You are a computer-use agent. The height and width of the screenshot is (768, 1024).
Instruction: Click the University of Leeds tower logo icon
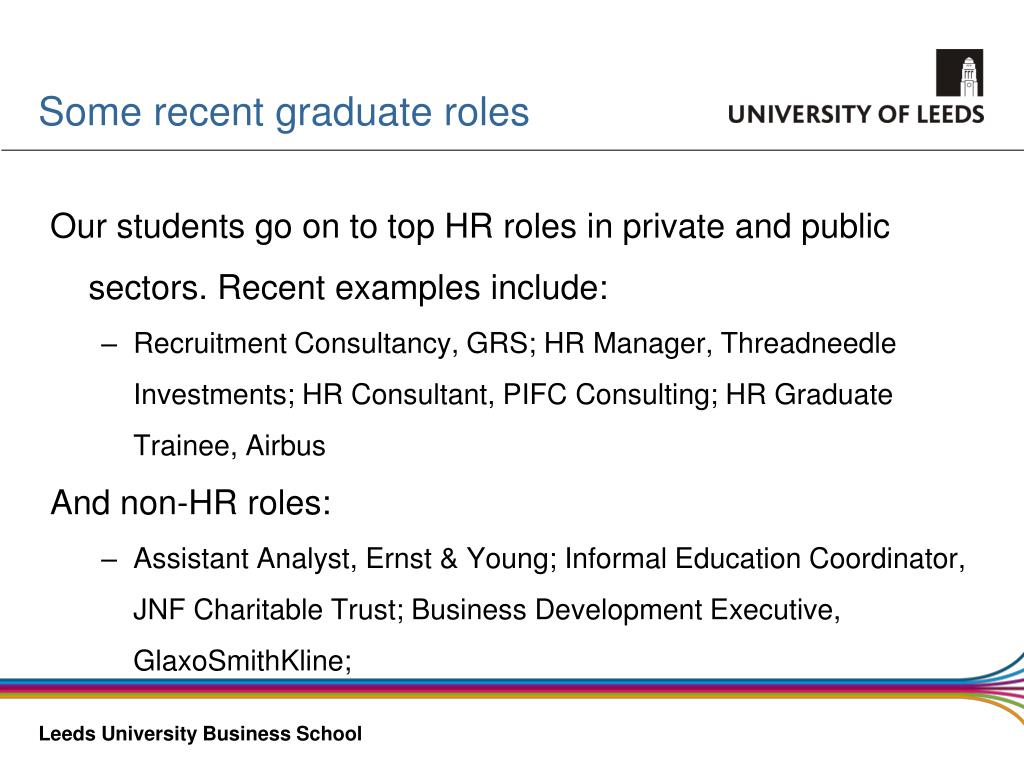pyautogui.click(x=959, y=72)
